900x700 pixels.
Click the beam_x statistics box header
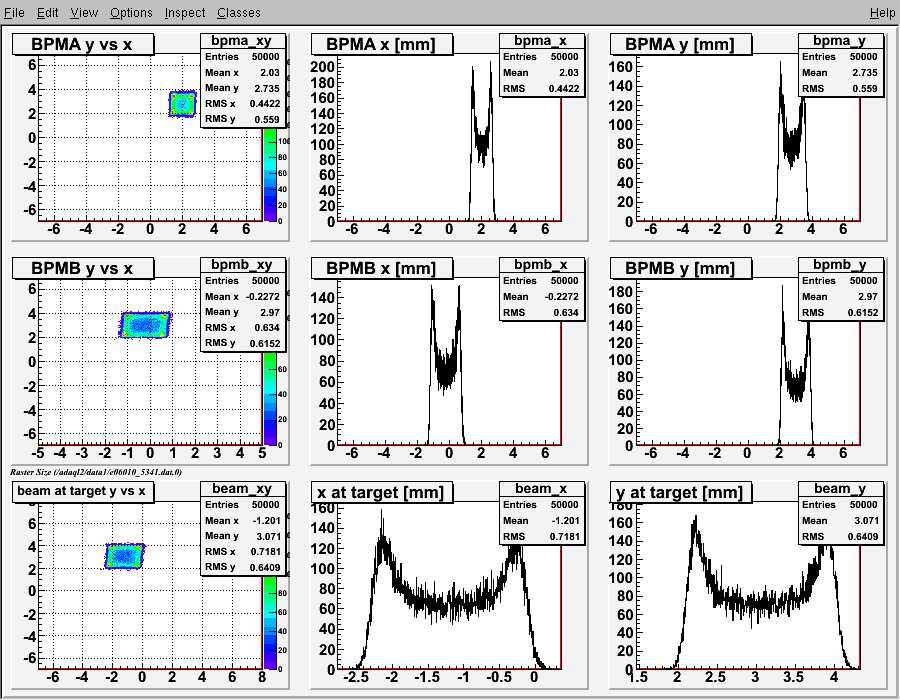(541, 488)
